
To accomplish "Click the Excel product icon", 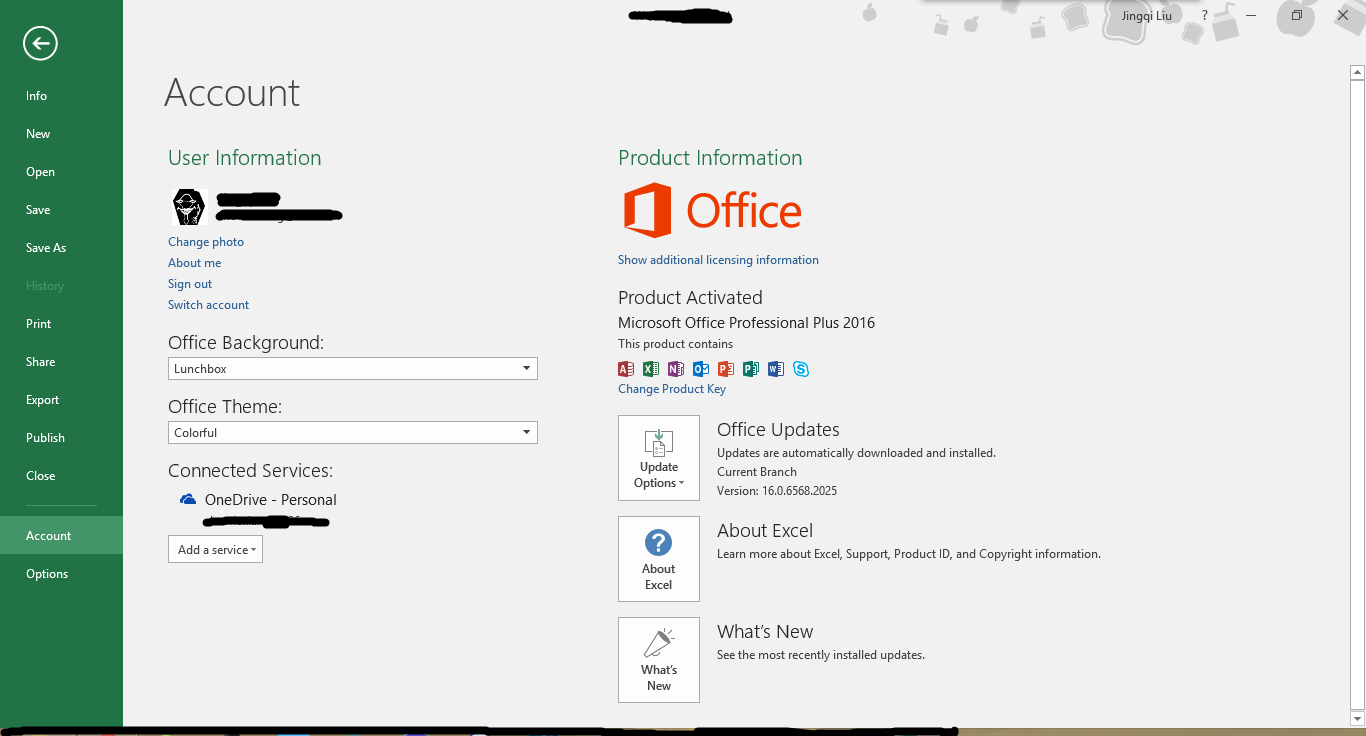I will [651, 369].
